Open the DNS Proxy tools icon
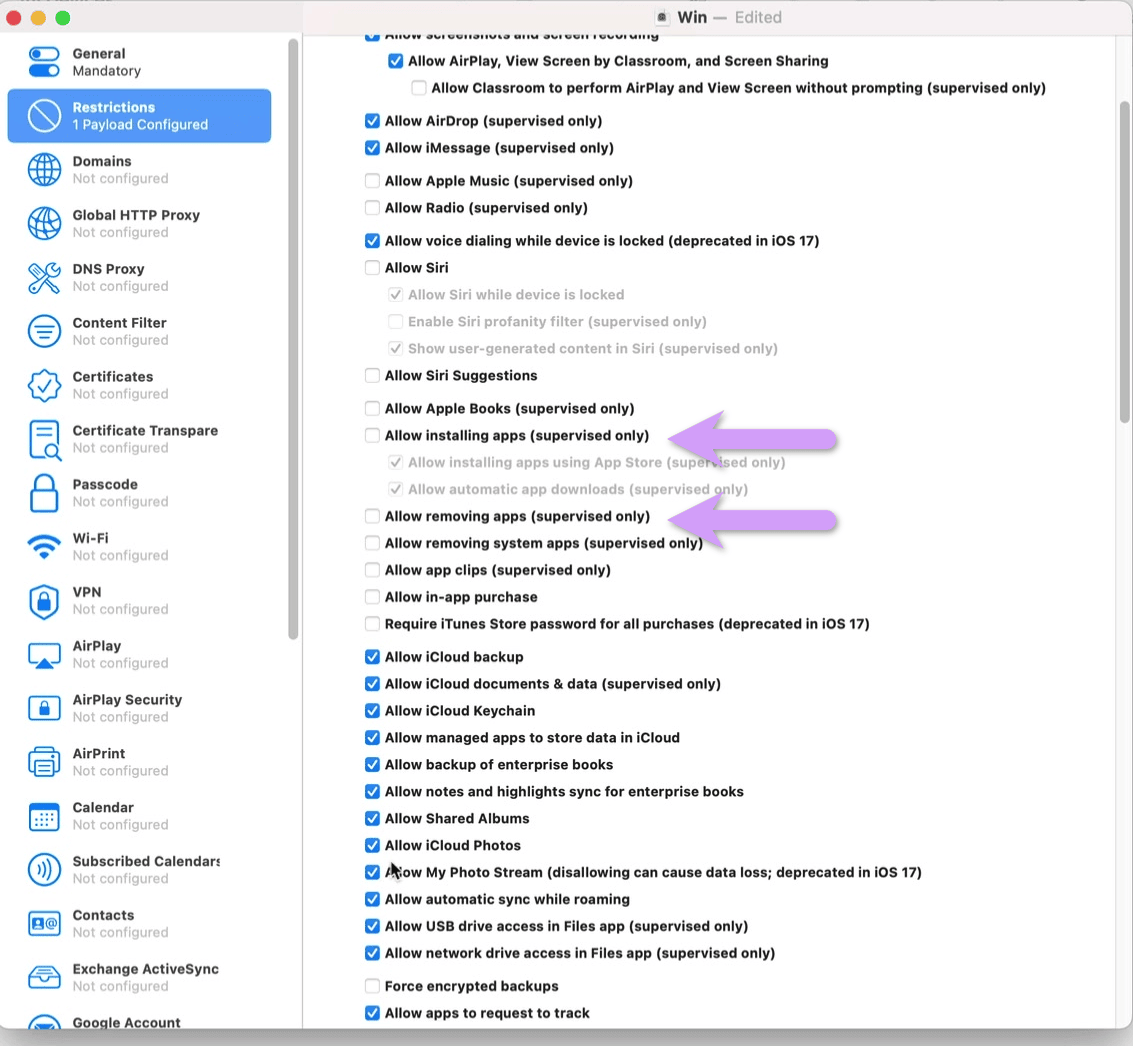 click(44, 277)
